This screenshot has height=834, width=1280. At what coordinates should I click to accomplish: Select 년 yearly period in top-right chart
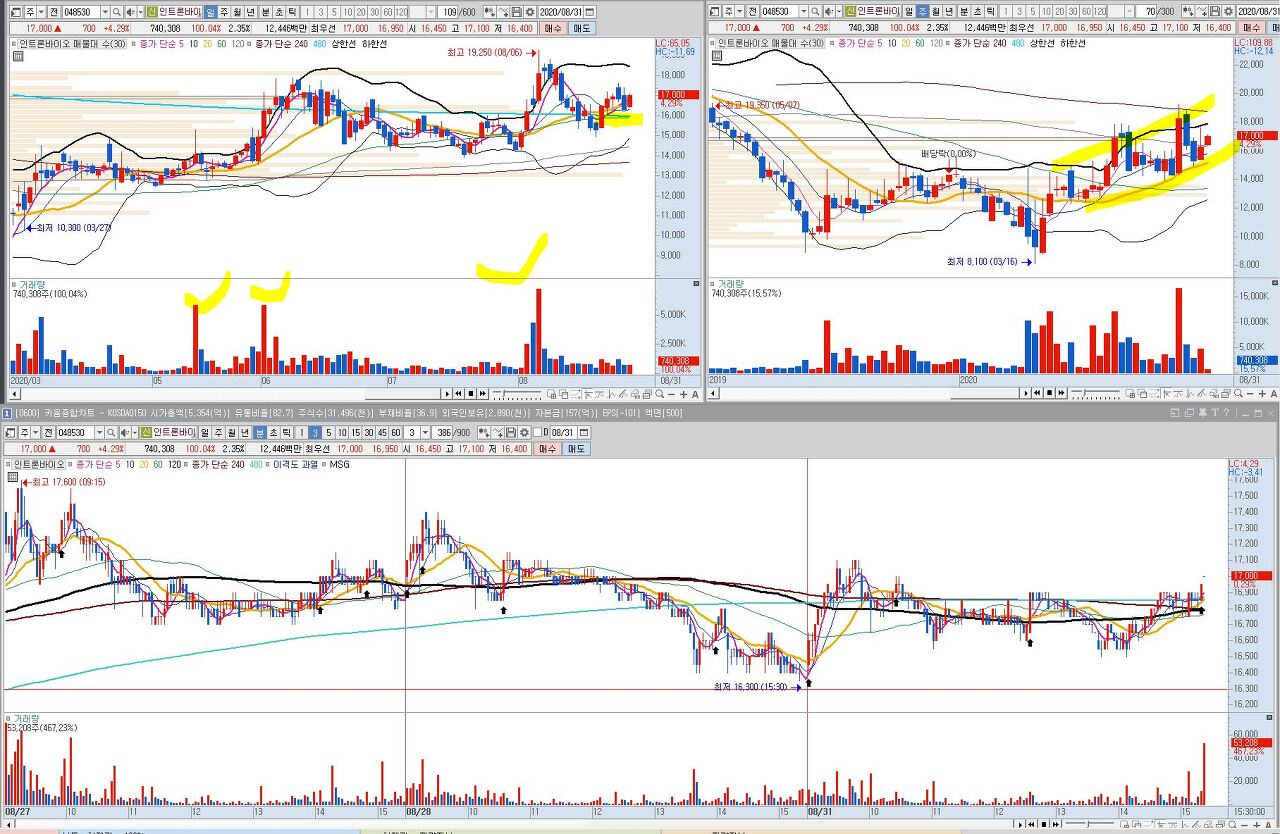[949, 11]
